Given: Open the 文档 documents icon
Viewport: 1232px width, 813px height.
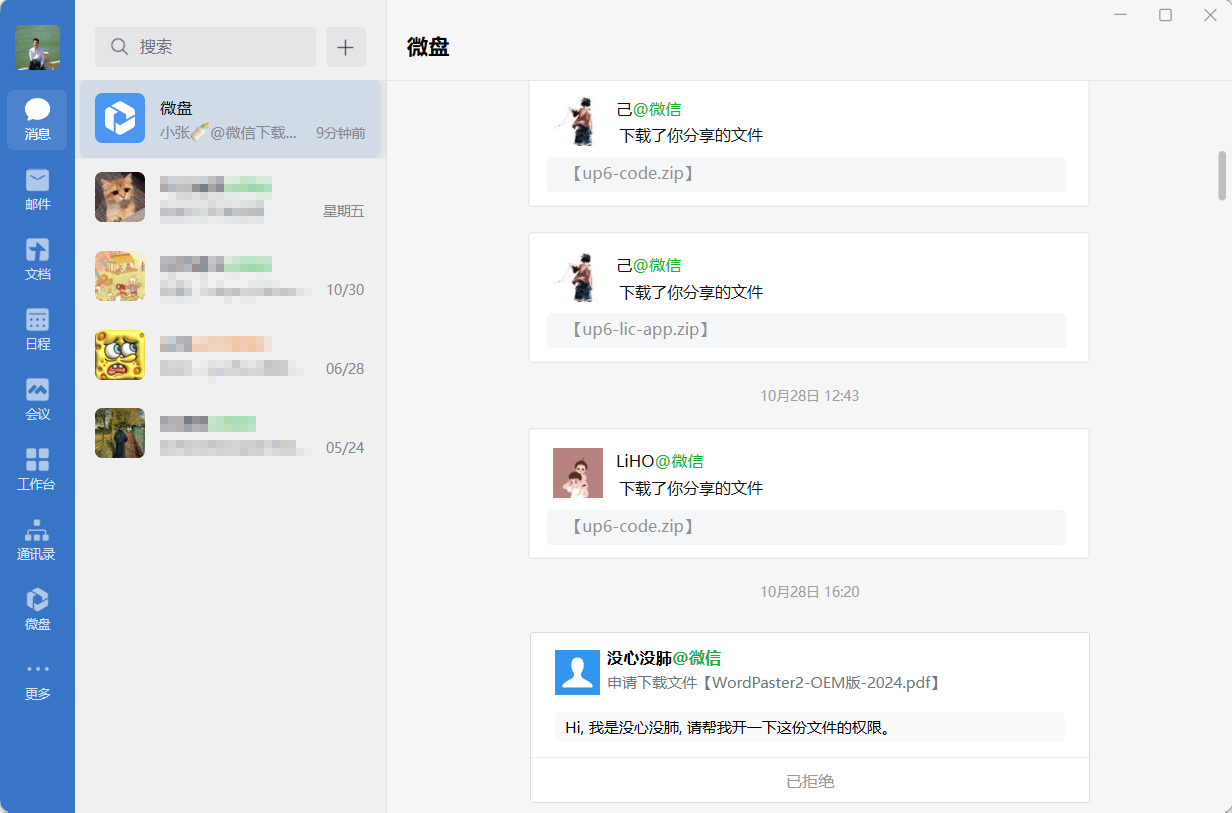Looking at the screenshot, I should tap(37, 259).
